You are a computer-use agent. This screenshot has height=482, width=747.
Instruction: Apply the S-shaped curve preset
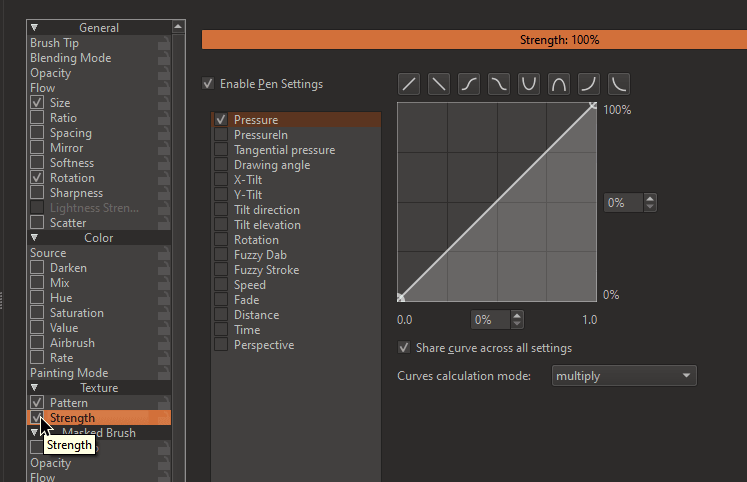(469, 84)
